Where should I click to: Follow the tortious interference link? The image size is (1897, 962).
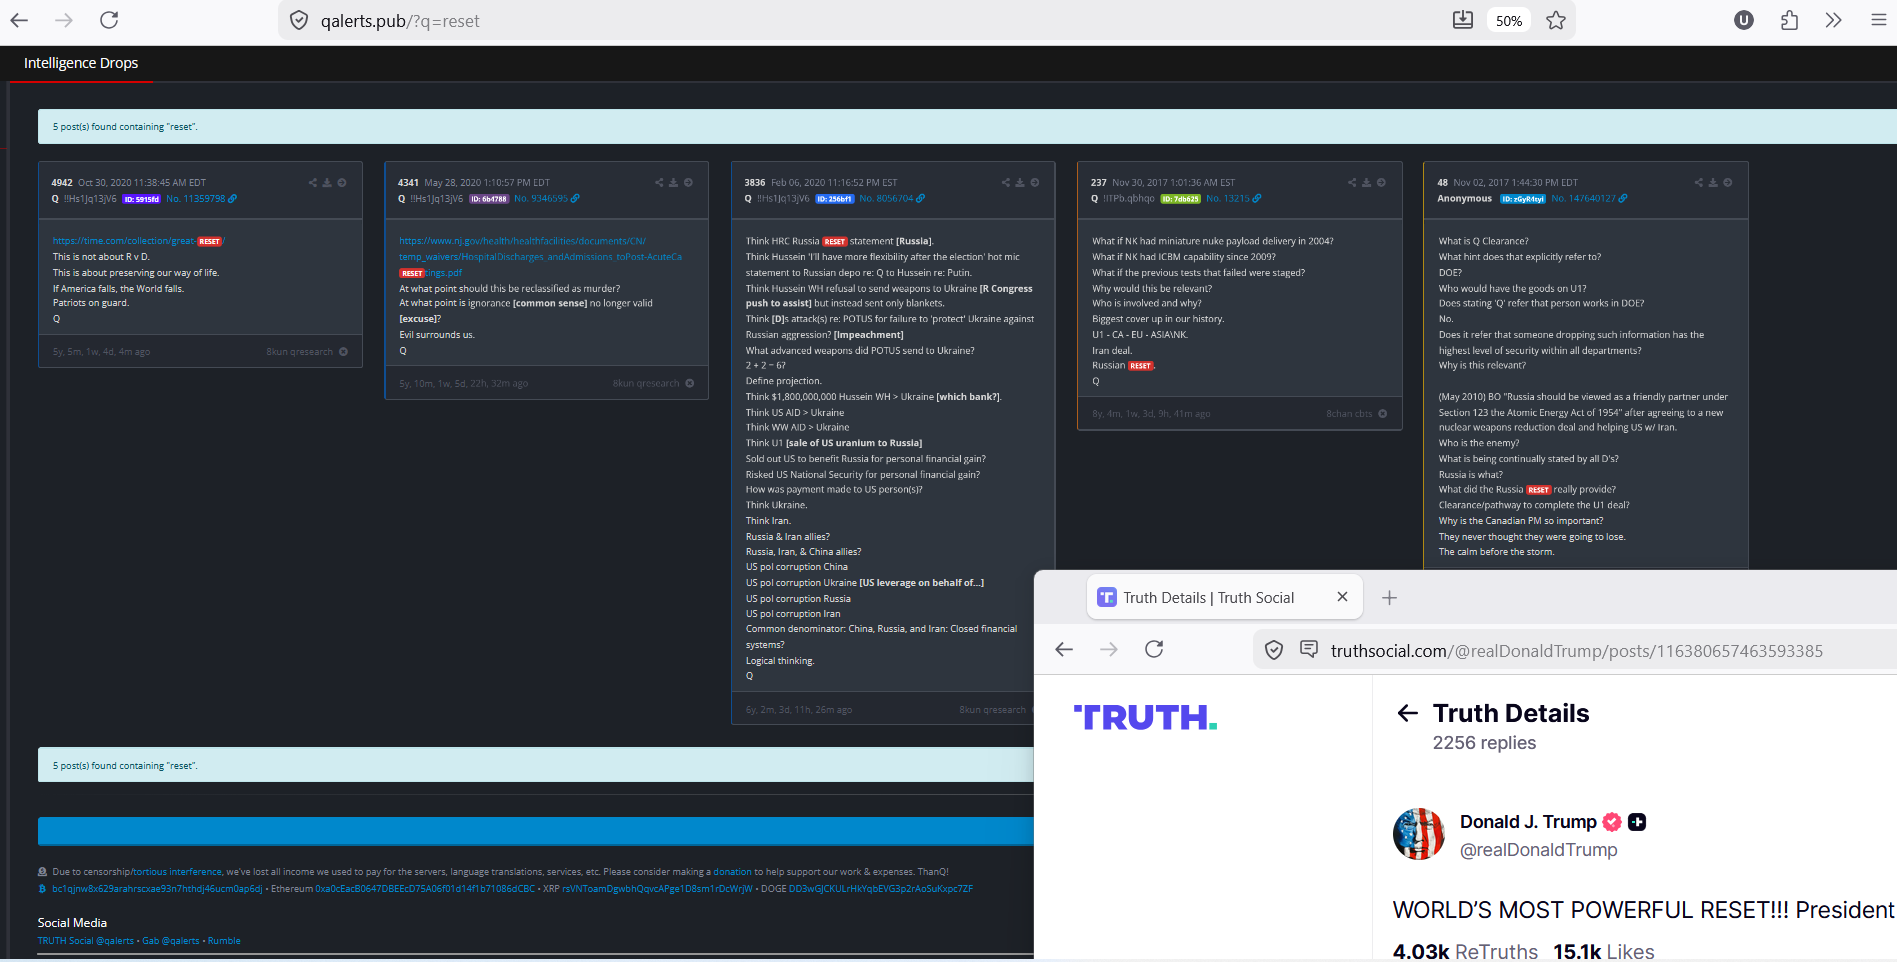[178, 872]
